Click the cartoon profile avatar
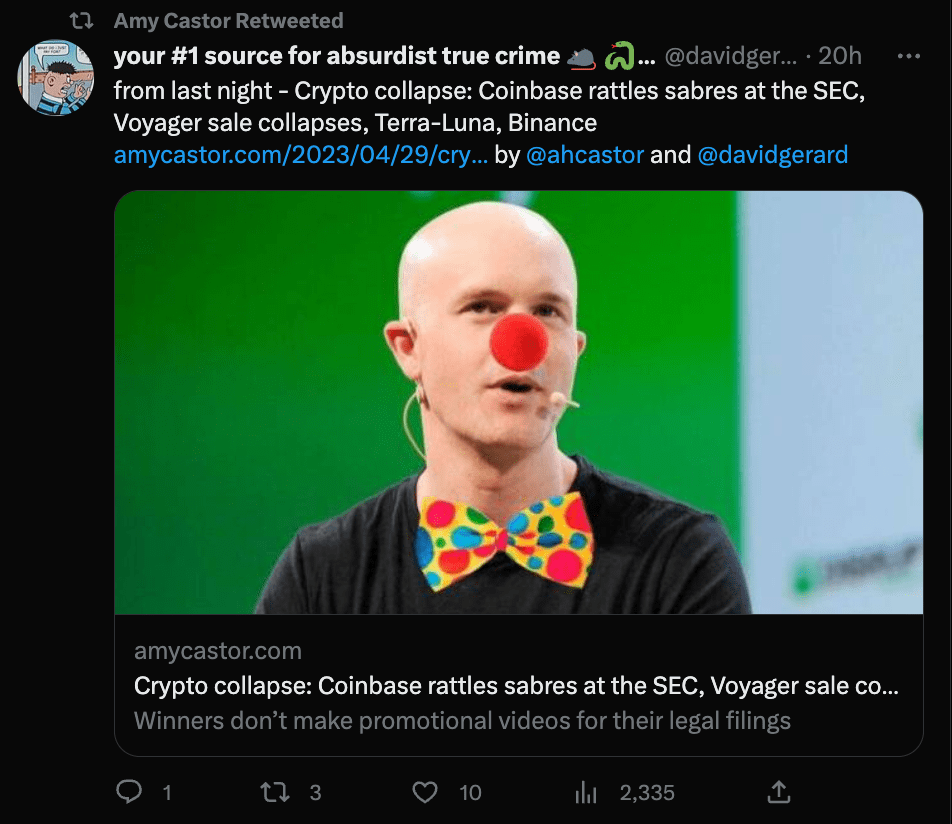 [56, 78]
